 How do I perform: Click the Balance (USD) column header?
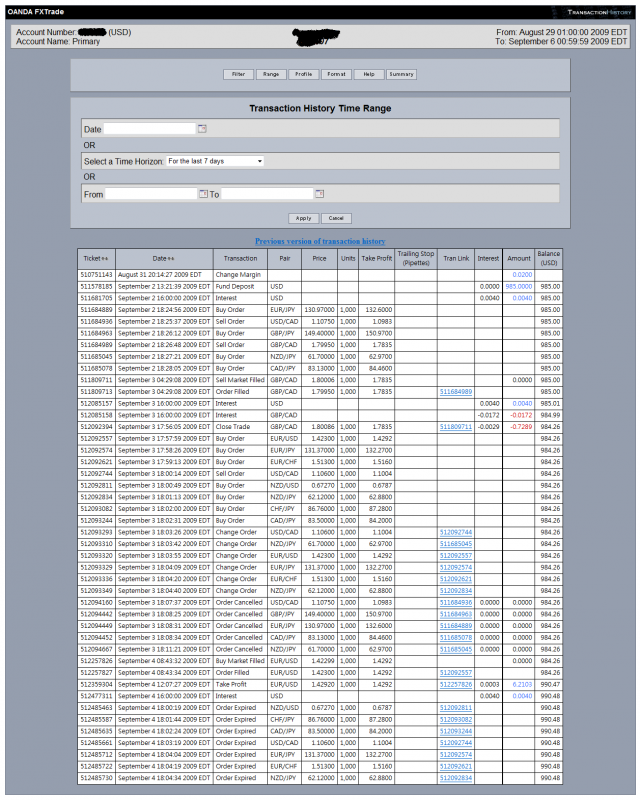(x=549, y=258)
